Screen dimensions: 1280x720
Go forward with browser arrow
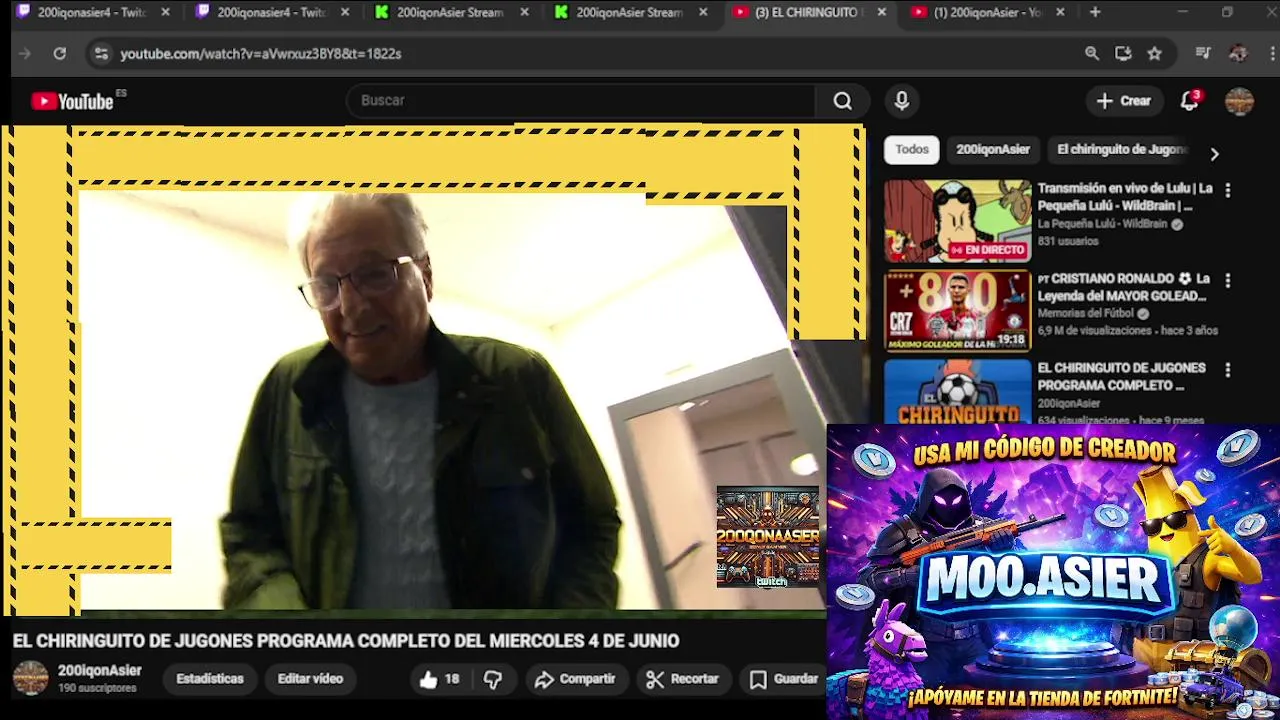(x=25, y=54)
